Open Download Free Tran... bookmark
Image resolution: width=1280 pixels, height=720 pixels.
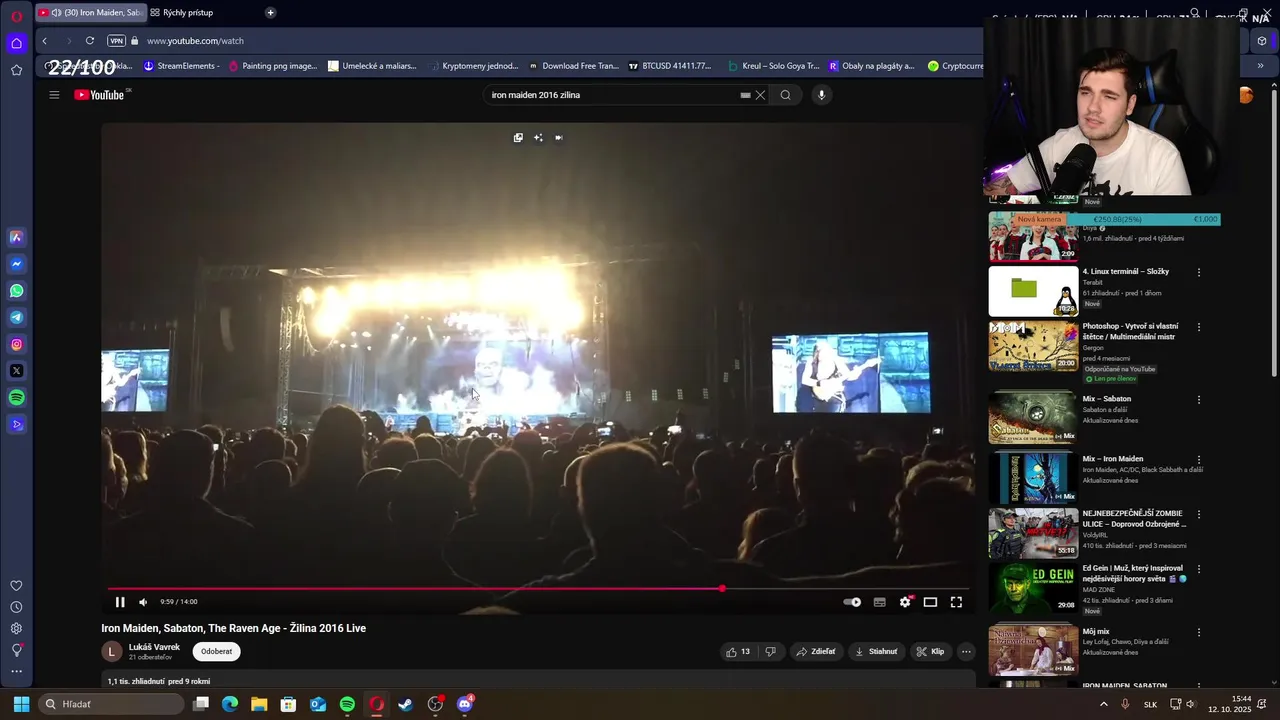click(574, 66)
